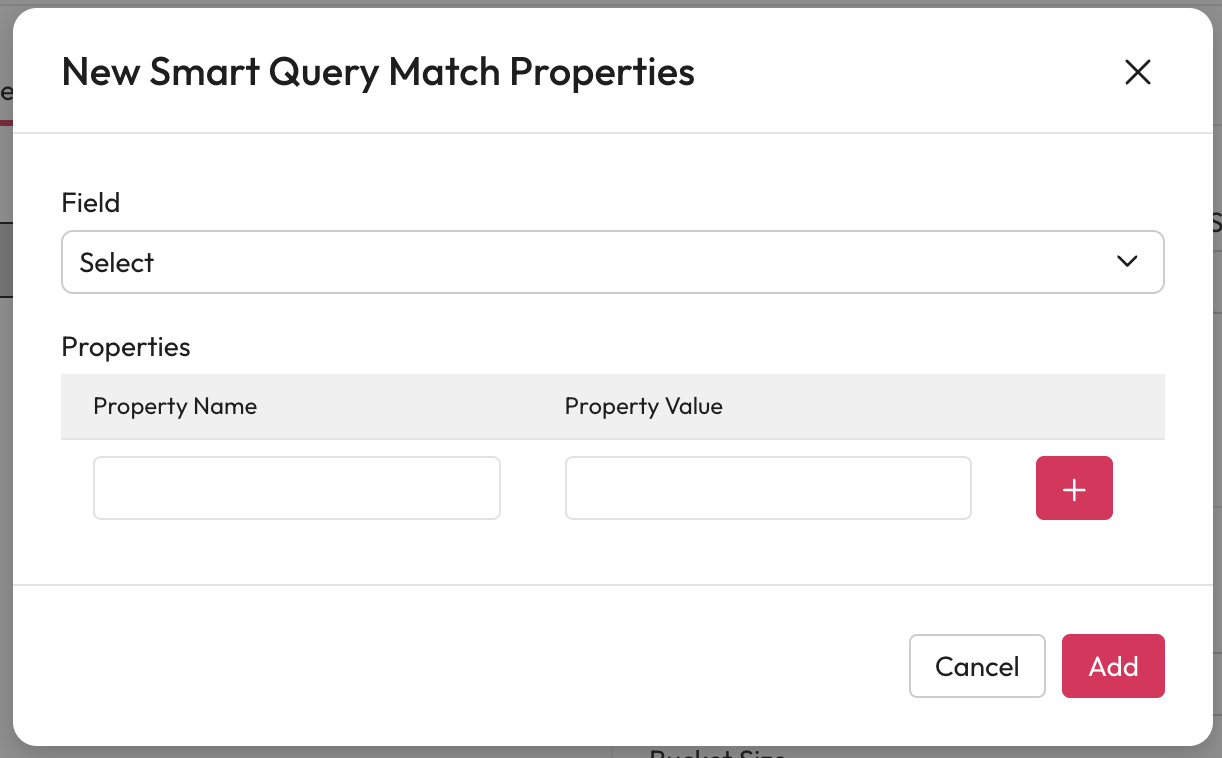This screenshot has width=1222, height=758.
Task: Click the dialog title "New Smart Query Match Properties"
Action: pos(378,72)
